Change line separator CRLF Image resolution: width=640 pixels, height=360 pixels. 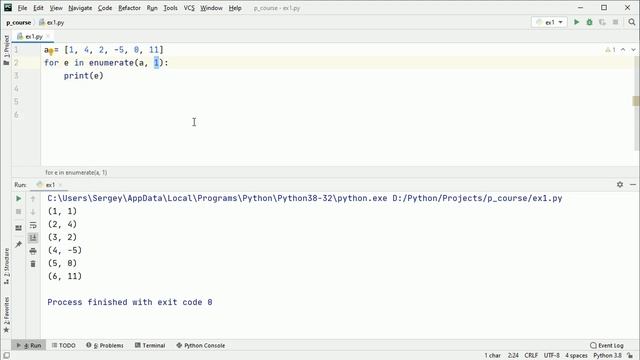click(x=531, y=356)
